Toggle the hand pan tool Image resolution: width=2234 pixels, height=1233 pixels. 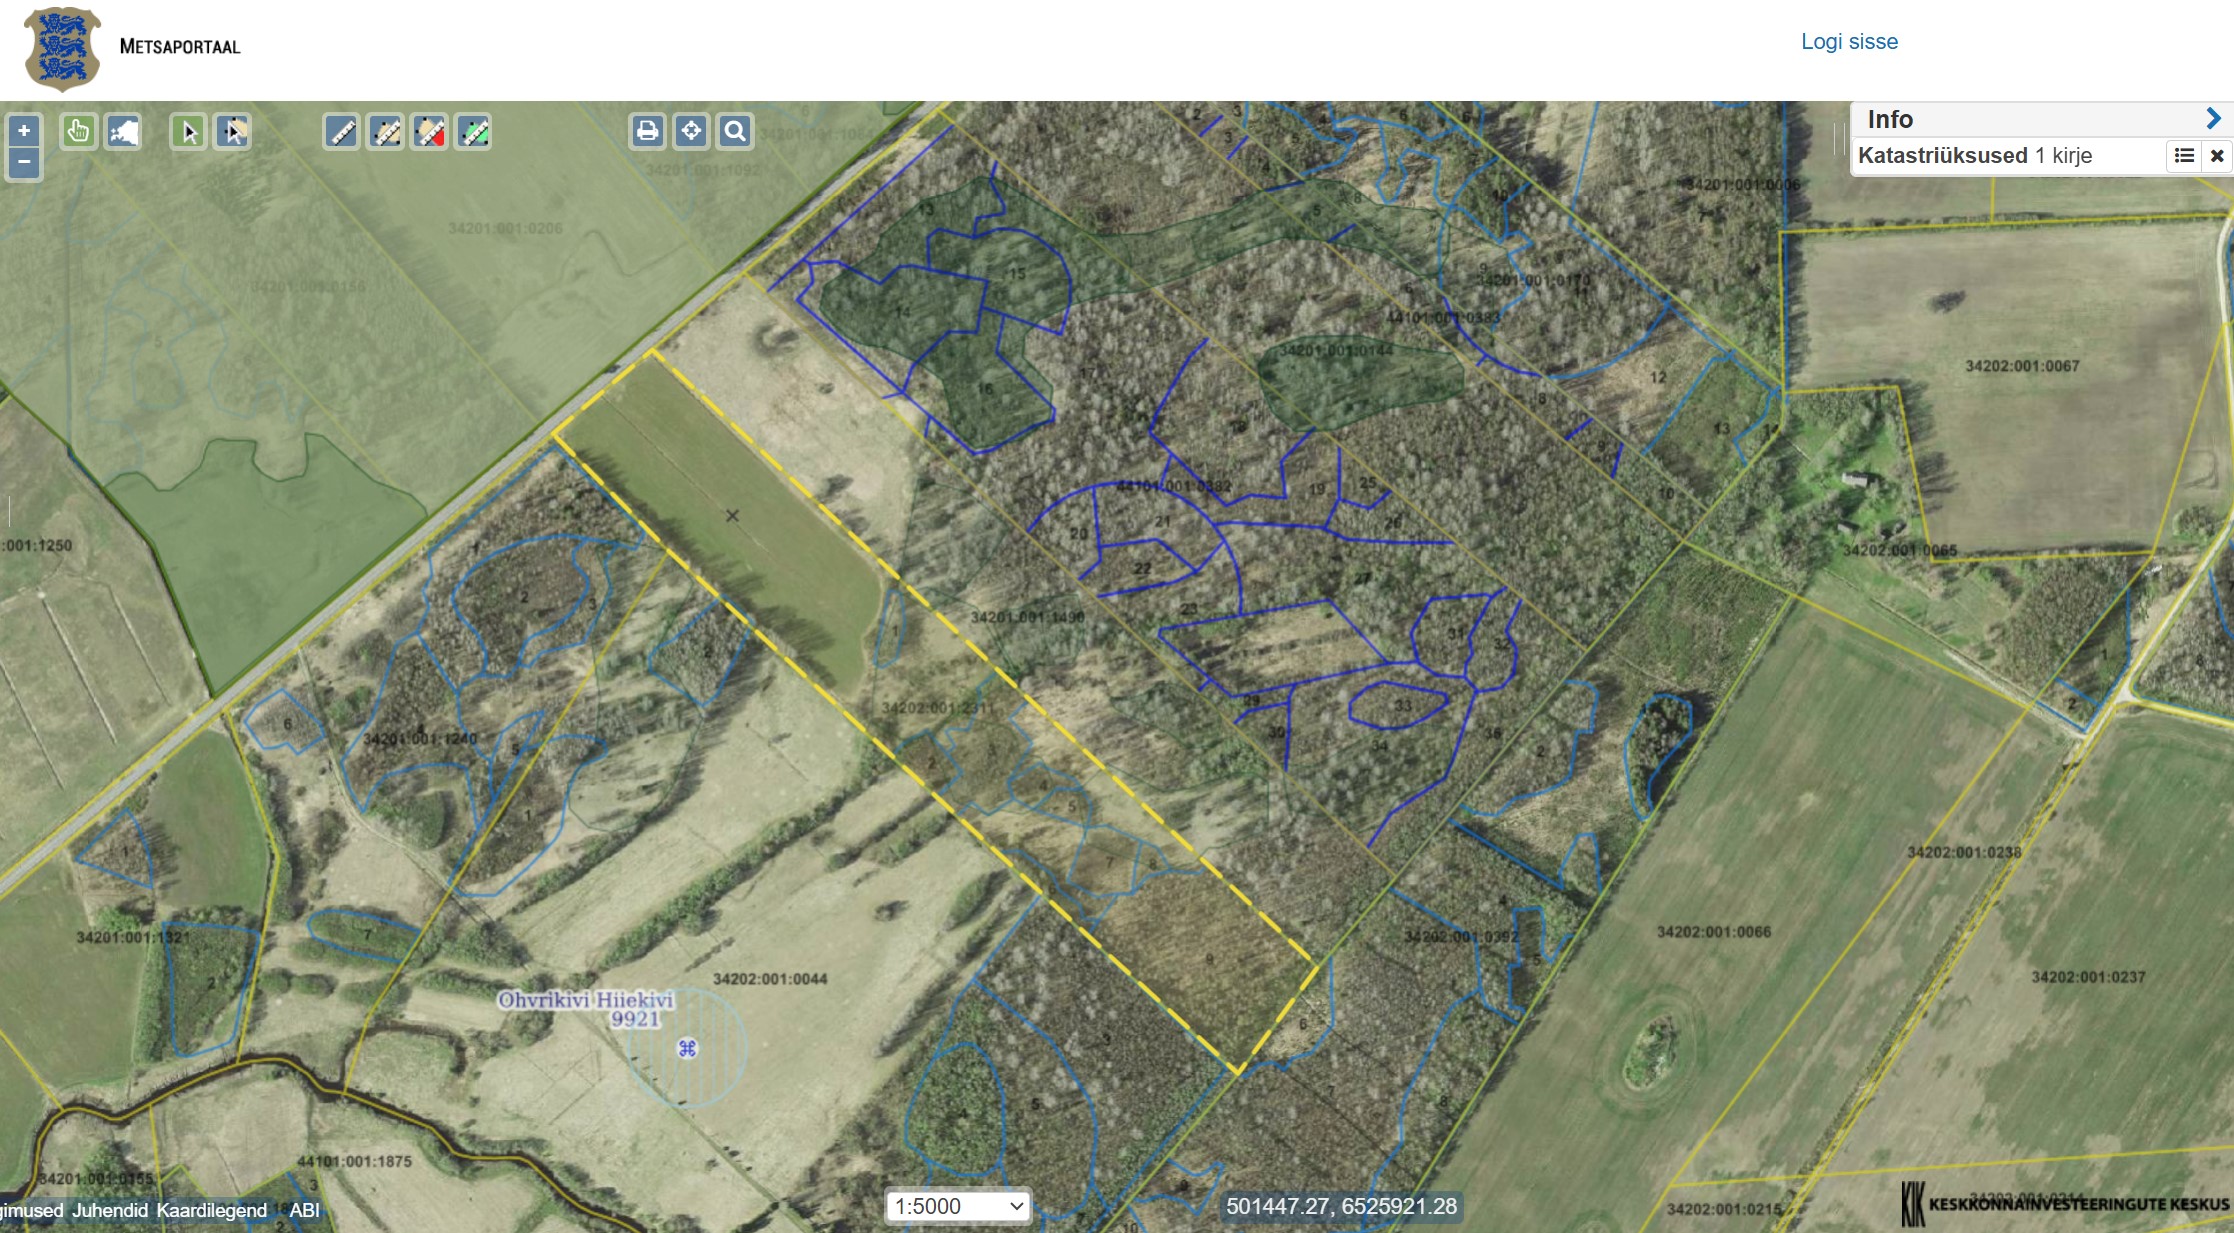coord(78,131)
